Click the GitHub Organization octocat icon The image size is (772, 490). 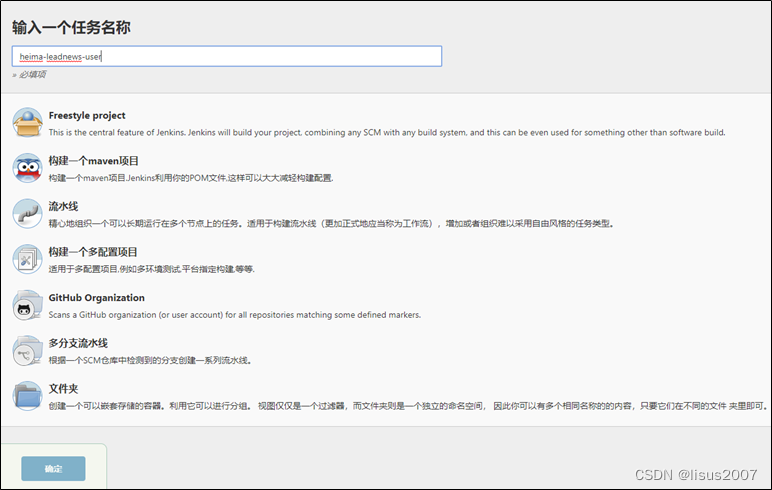coord(28,305)
